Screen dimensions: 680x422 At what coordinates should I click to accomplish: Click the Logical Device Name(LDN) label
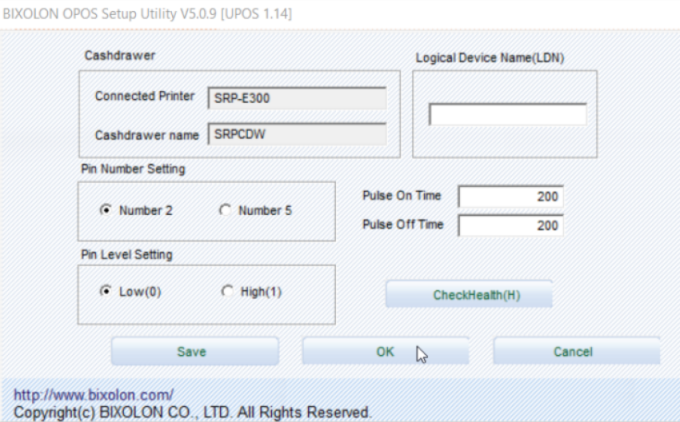490,58
